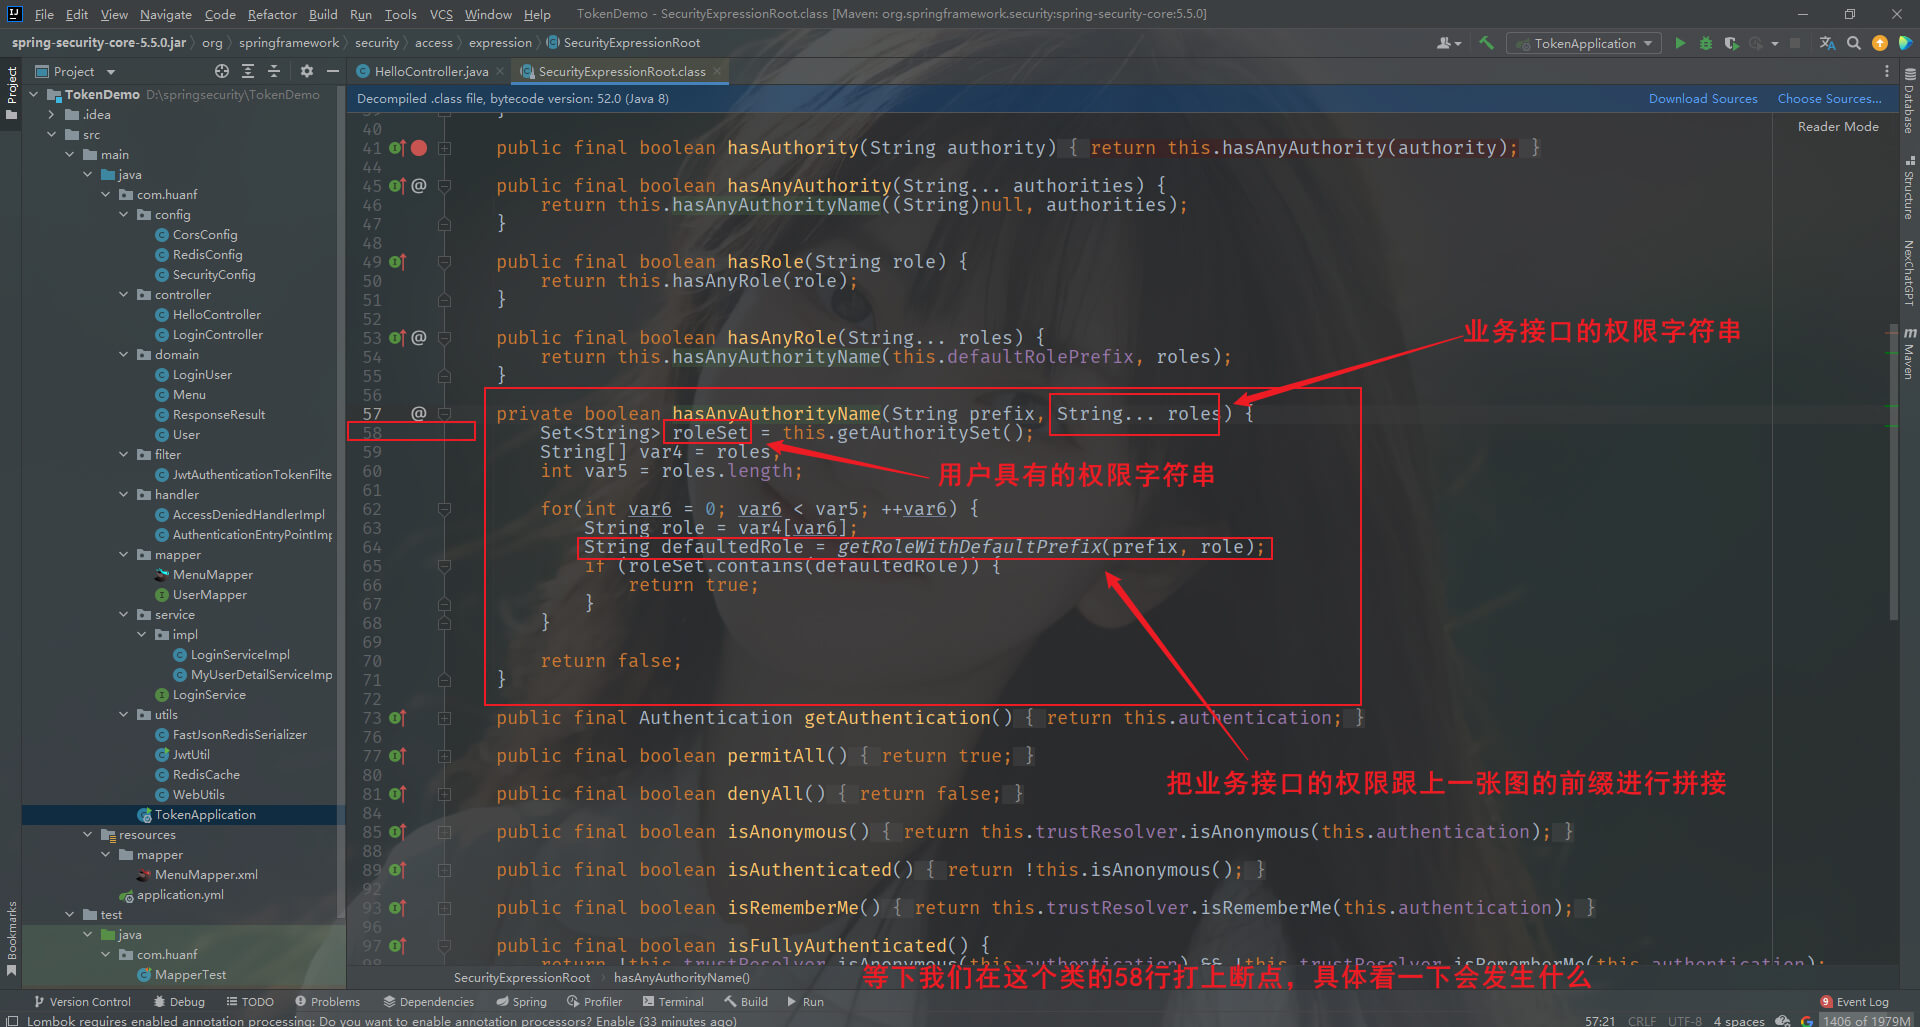This screenshot has width=1920, height=1027.
Task: Select application.yml in the project tree
Action: pyautogui.click(x=180, y=895)
